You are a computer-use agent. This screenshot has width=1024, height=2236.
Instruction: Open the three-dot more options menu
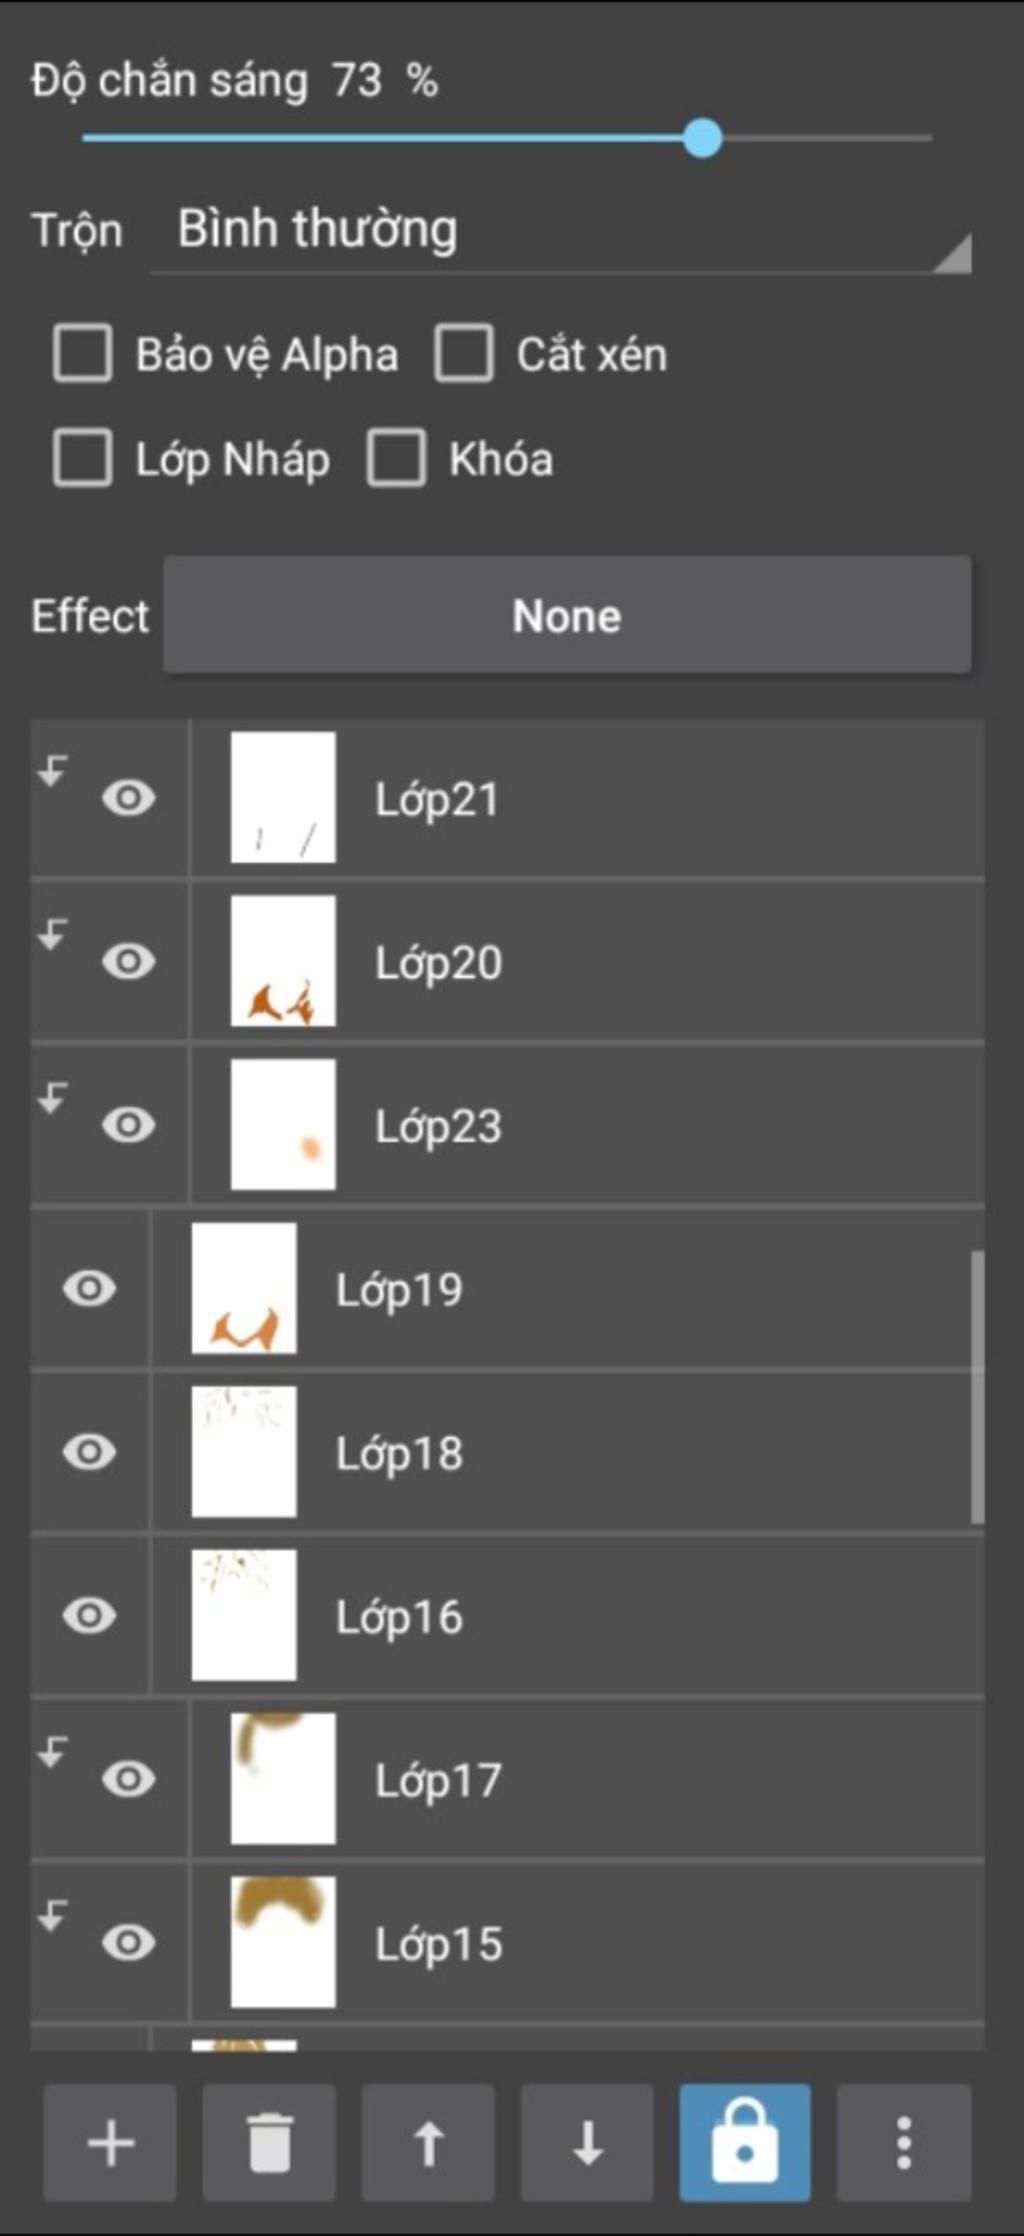[903, 2142]
